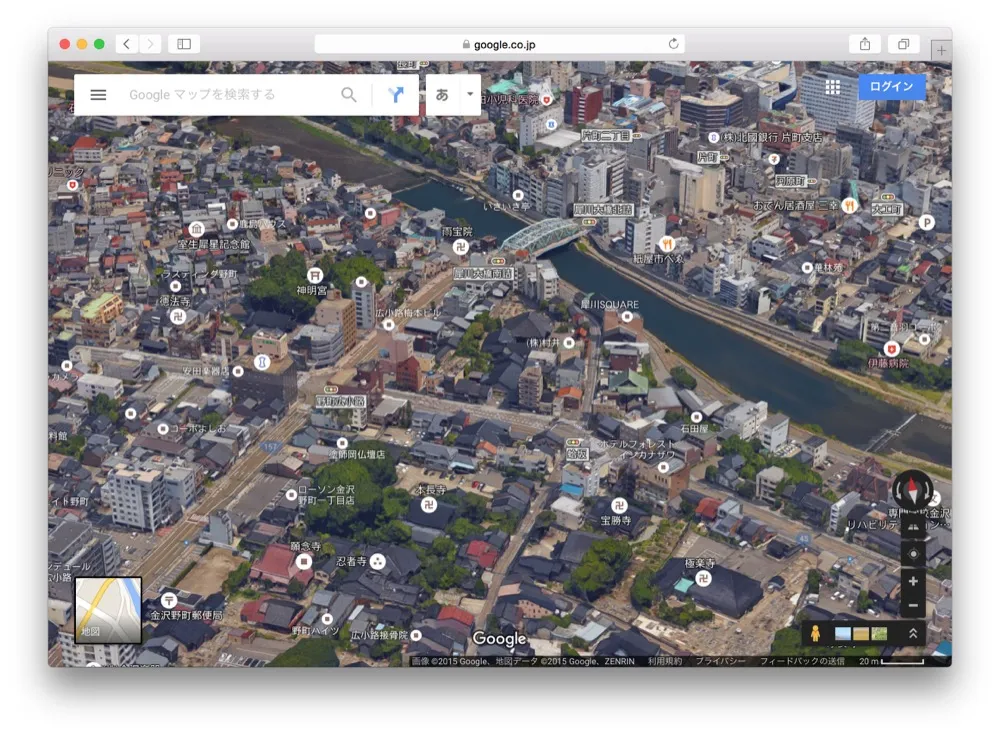Image resolution: width=1000 pixels, height=736 pixels.
Task: Zoom in with the plus button
Action: pos(912,581)
